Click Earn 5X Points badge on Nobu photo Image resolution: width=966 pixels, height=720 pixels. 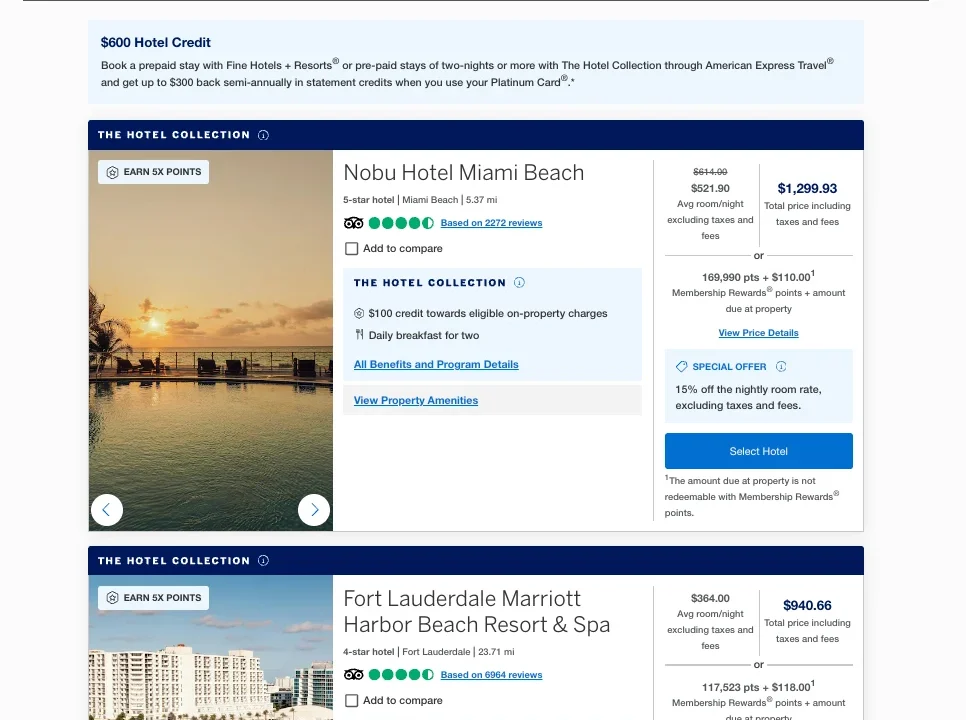pos(153,172)
